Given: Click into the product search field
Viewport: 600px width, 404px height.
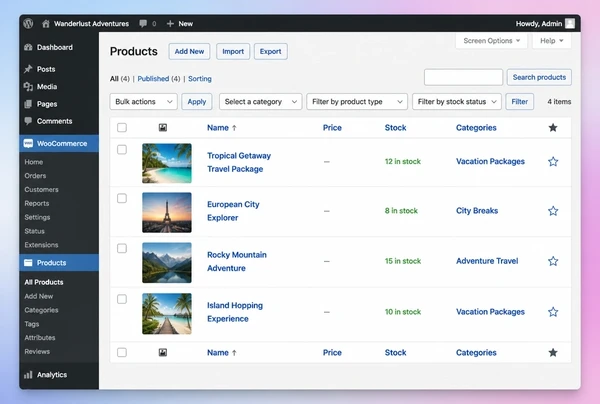Looking at the screenshot, I should point(463,77).
